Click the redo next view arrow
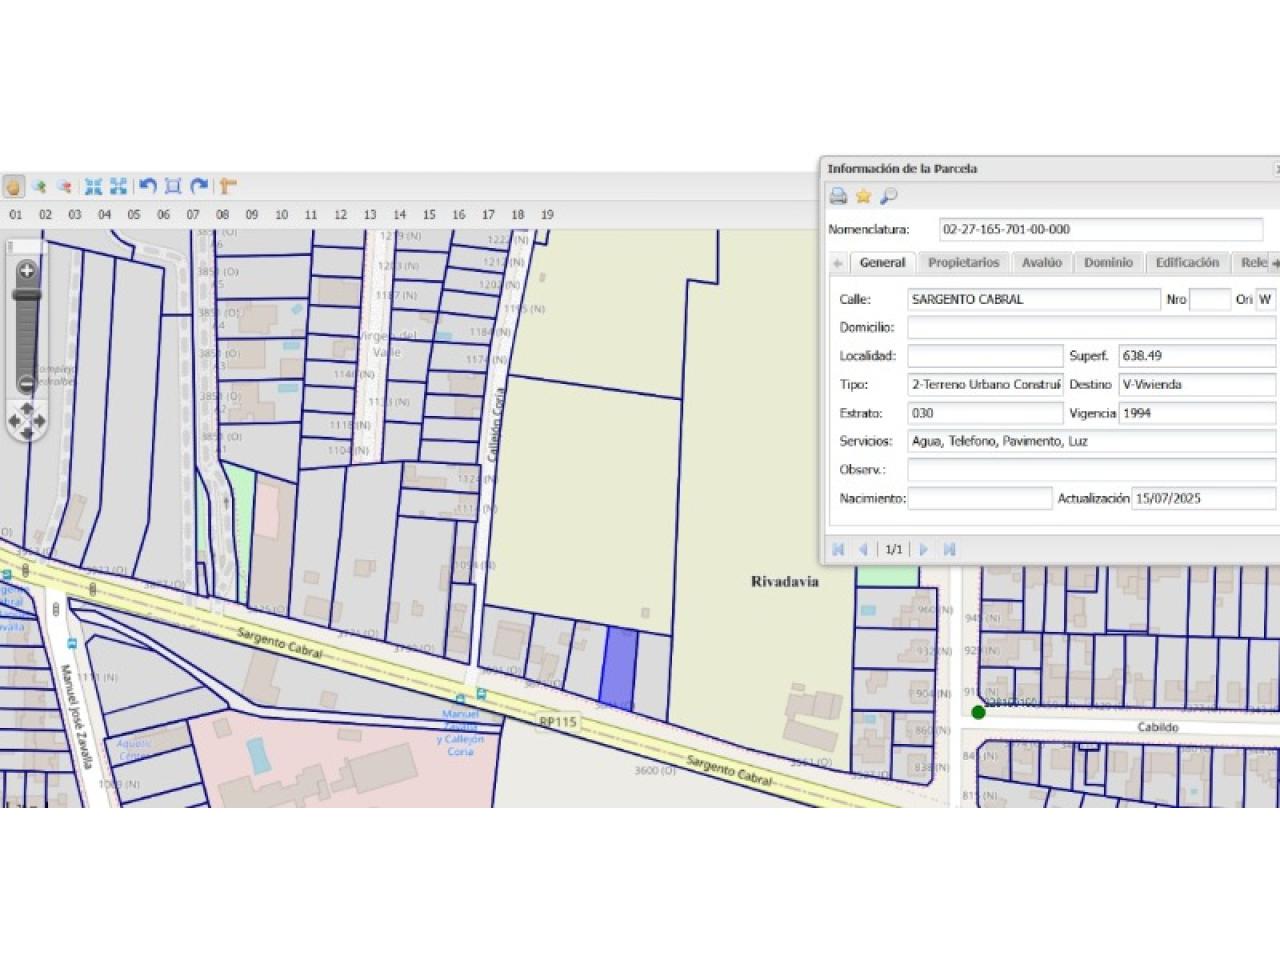The height and width of the screenshot is (960, 1280). (199, 186)
